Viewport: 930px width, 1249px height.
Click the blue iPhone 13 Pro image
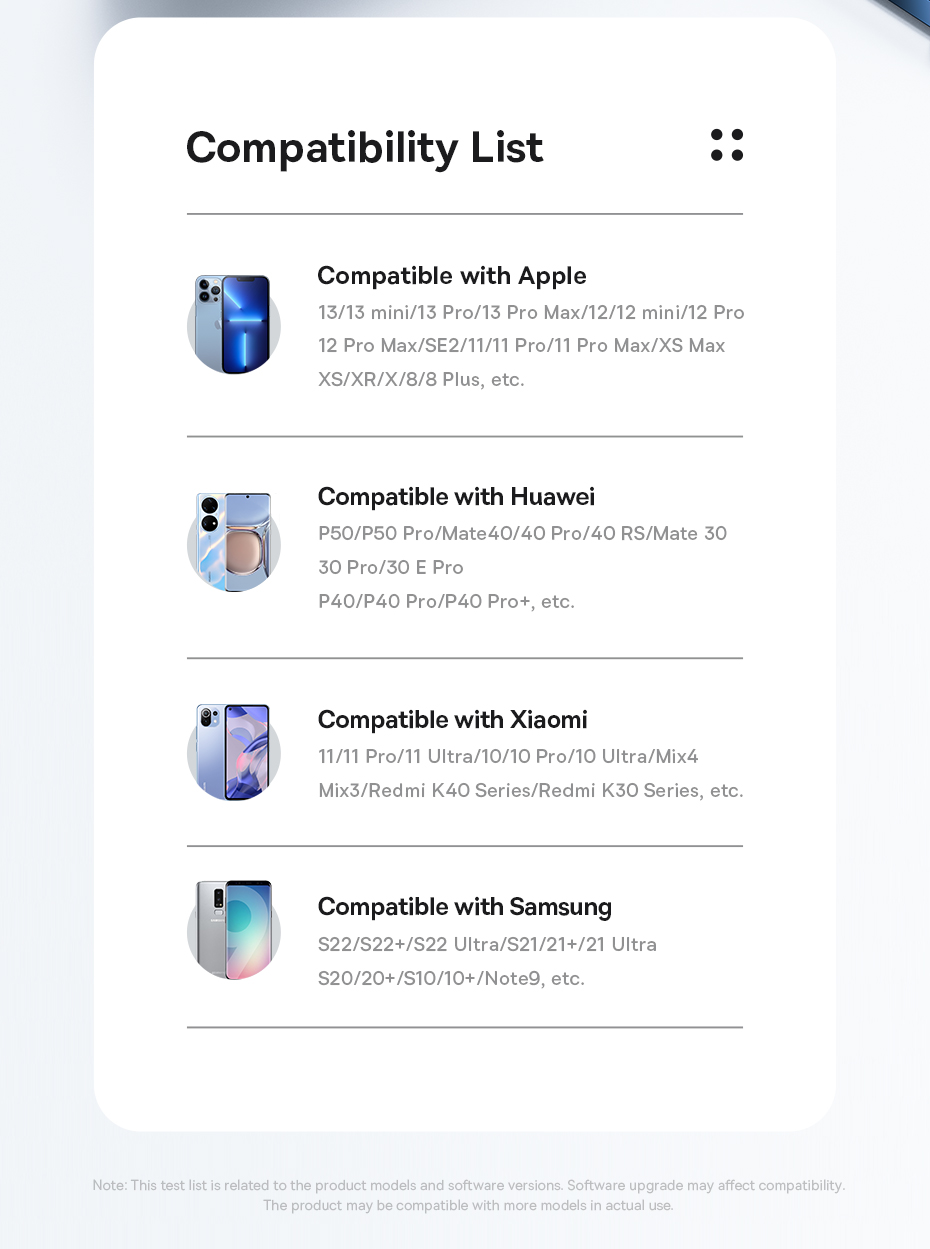234,324
